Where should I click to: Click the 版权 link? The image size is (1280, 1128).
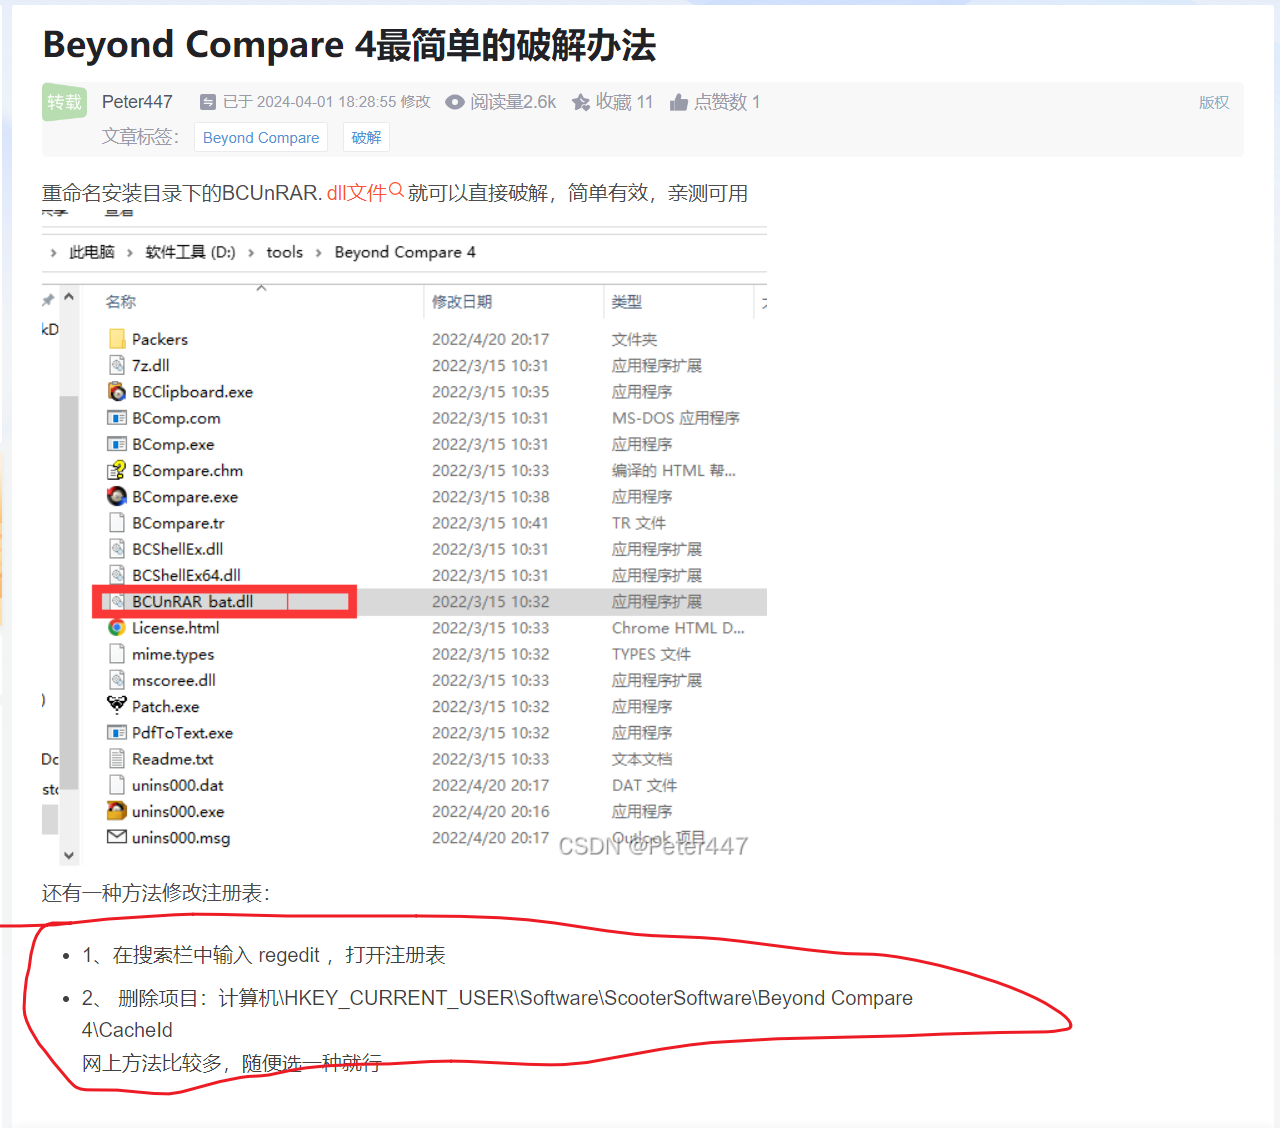coord(1213,101)
